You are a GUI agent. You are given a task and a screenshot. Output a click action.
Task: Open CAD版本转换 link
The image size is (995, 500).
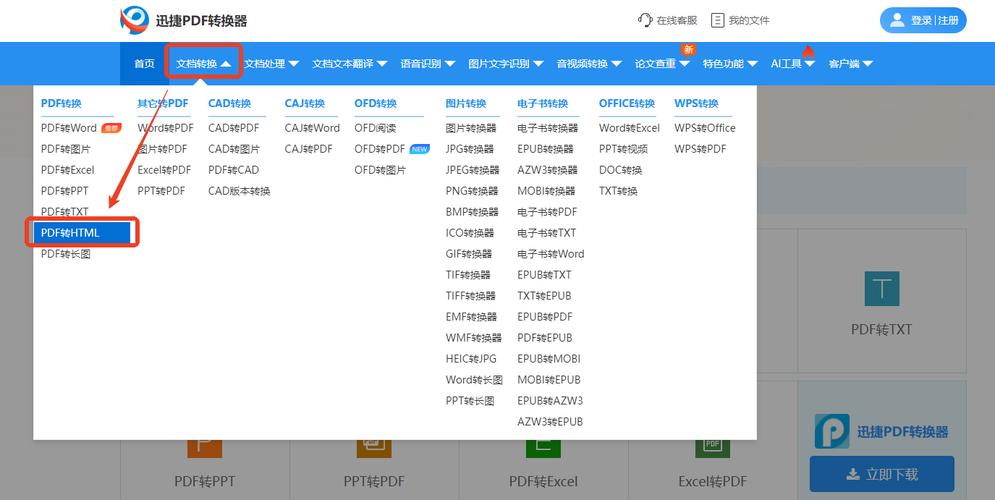pyautogui.click(x=239, y=190)
